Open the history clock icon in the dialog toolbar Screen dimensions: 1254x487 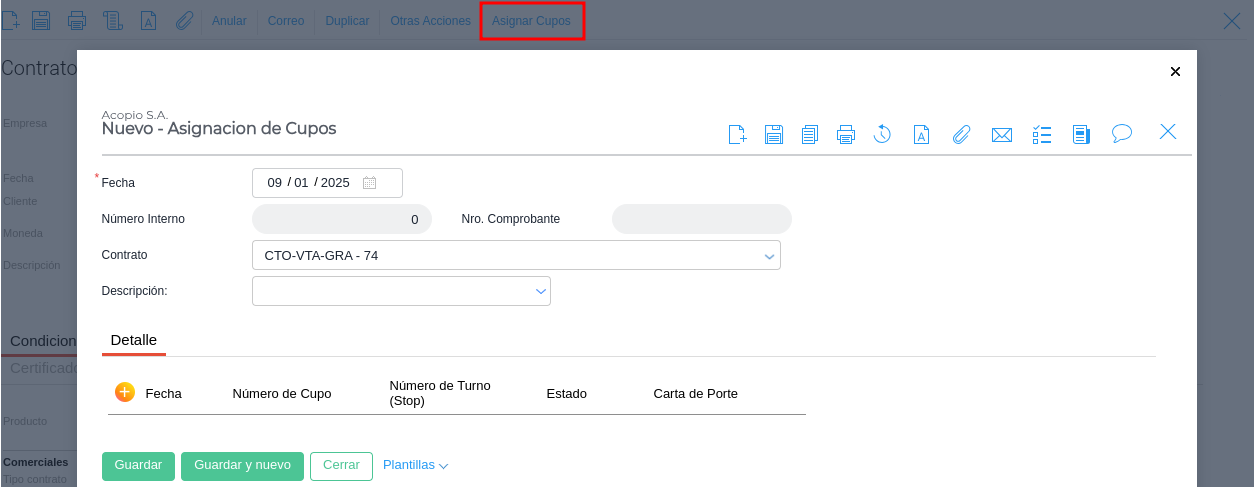click(882, 134)
